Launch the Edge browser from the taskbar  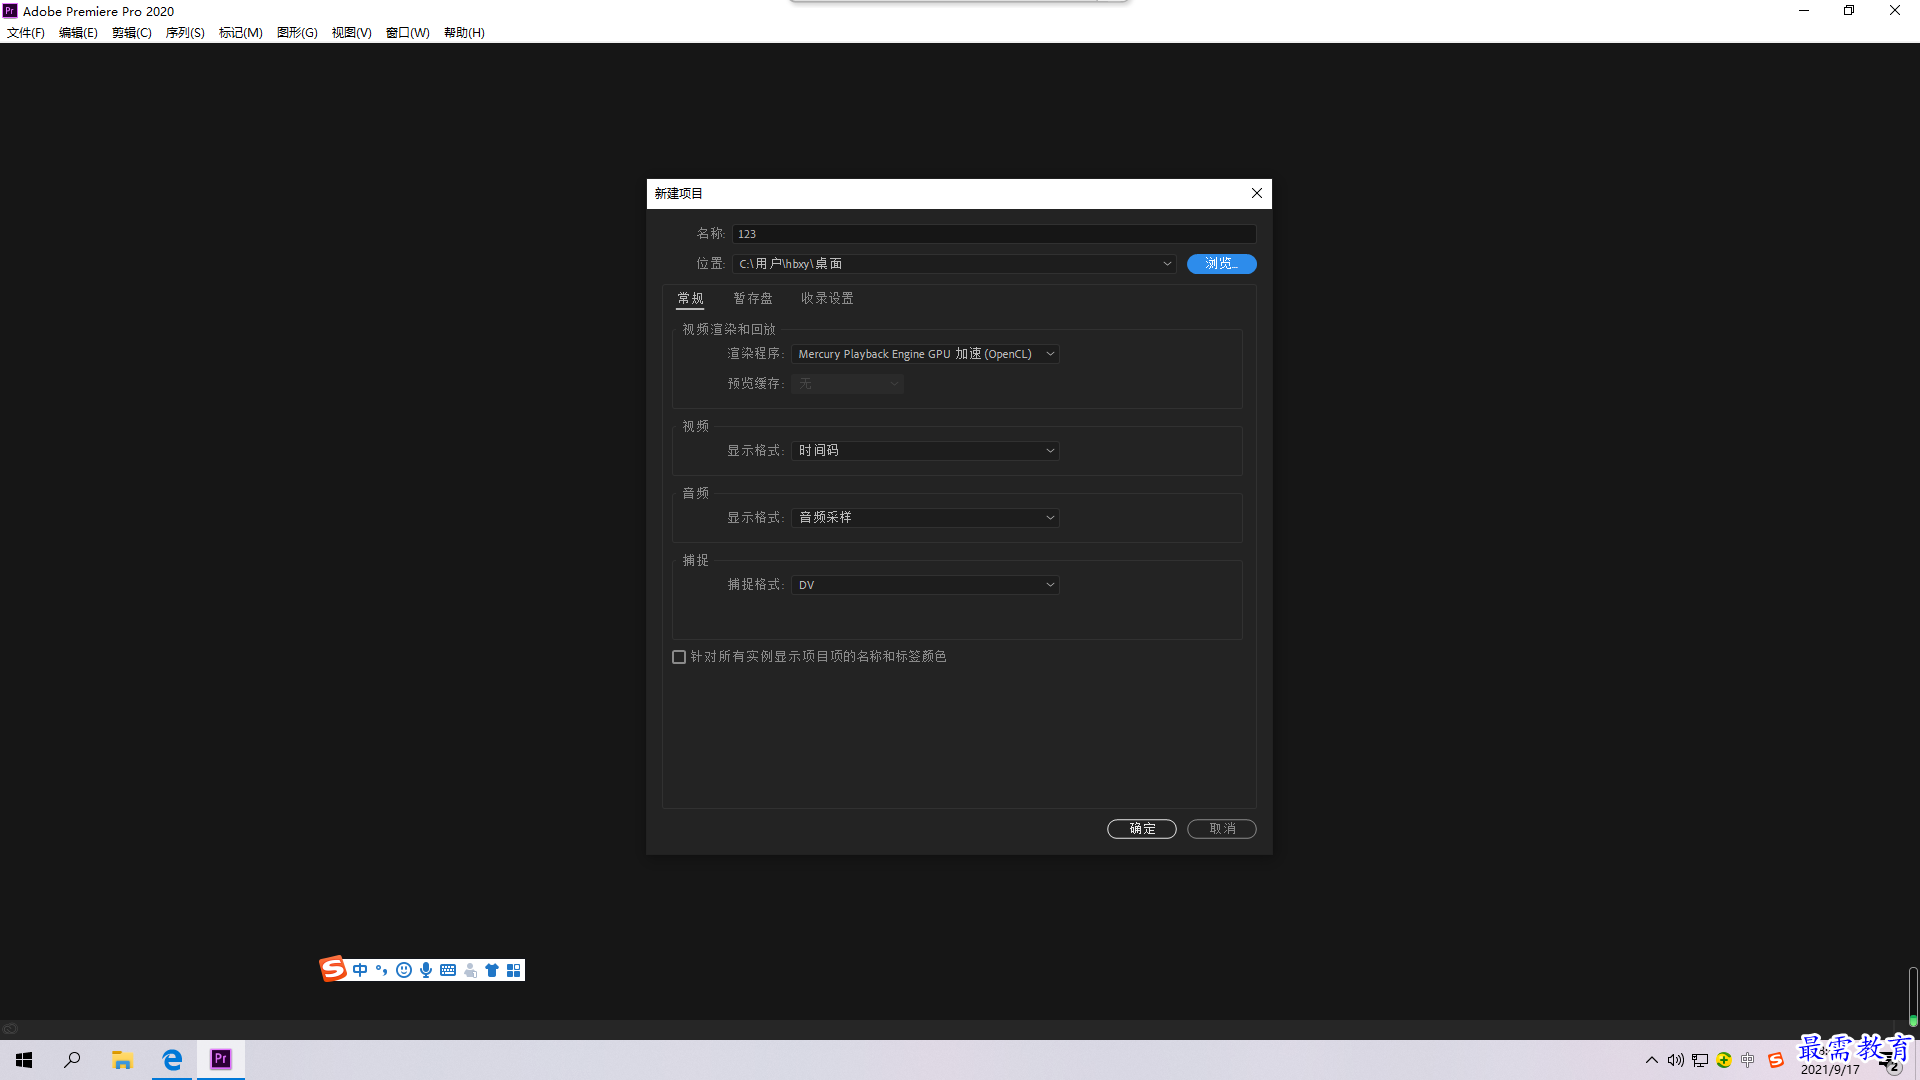tap(172, 1060)
